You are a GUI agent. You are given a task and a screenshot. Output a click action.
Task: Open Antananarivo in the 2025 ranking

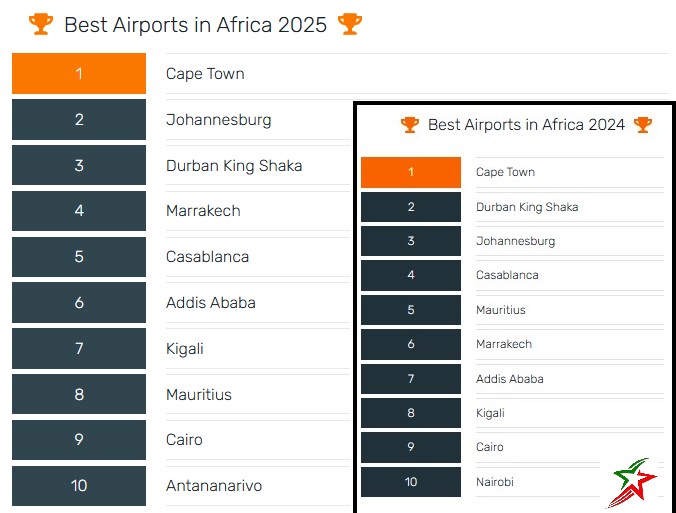coord(214,486)
